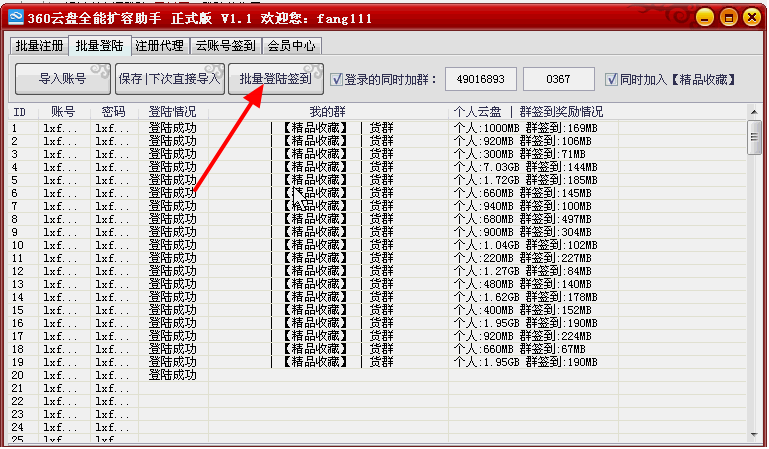Click 保存|下次直接导入 button
Viewport: 769px width, 449px height.
(x=170, y=79)
